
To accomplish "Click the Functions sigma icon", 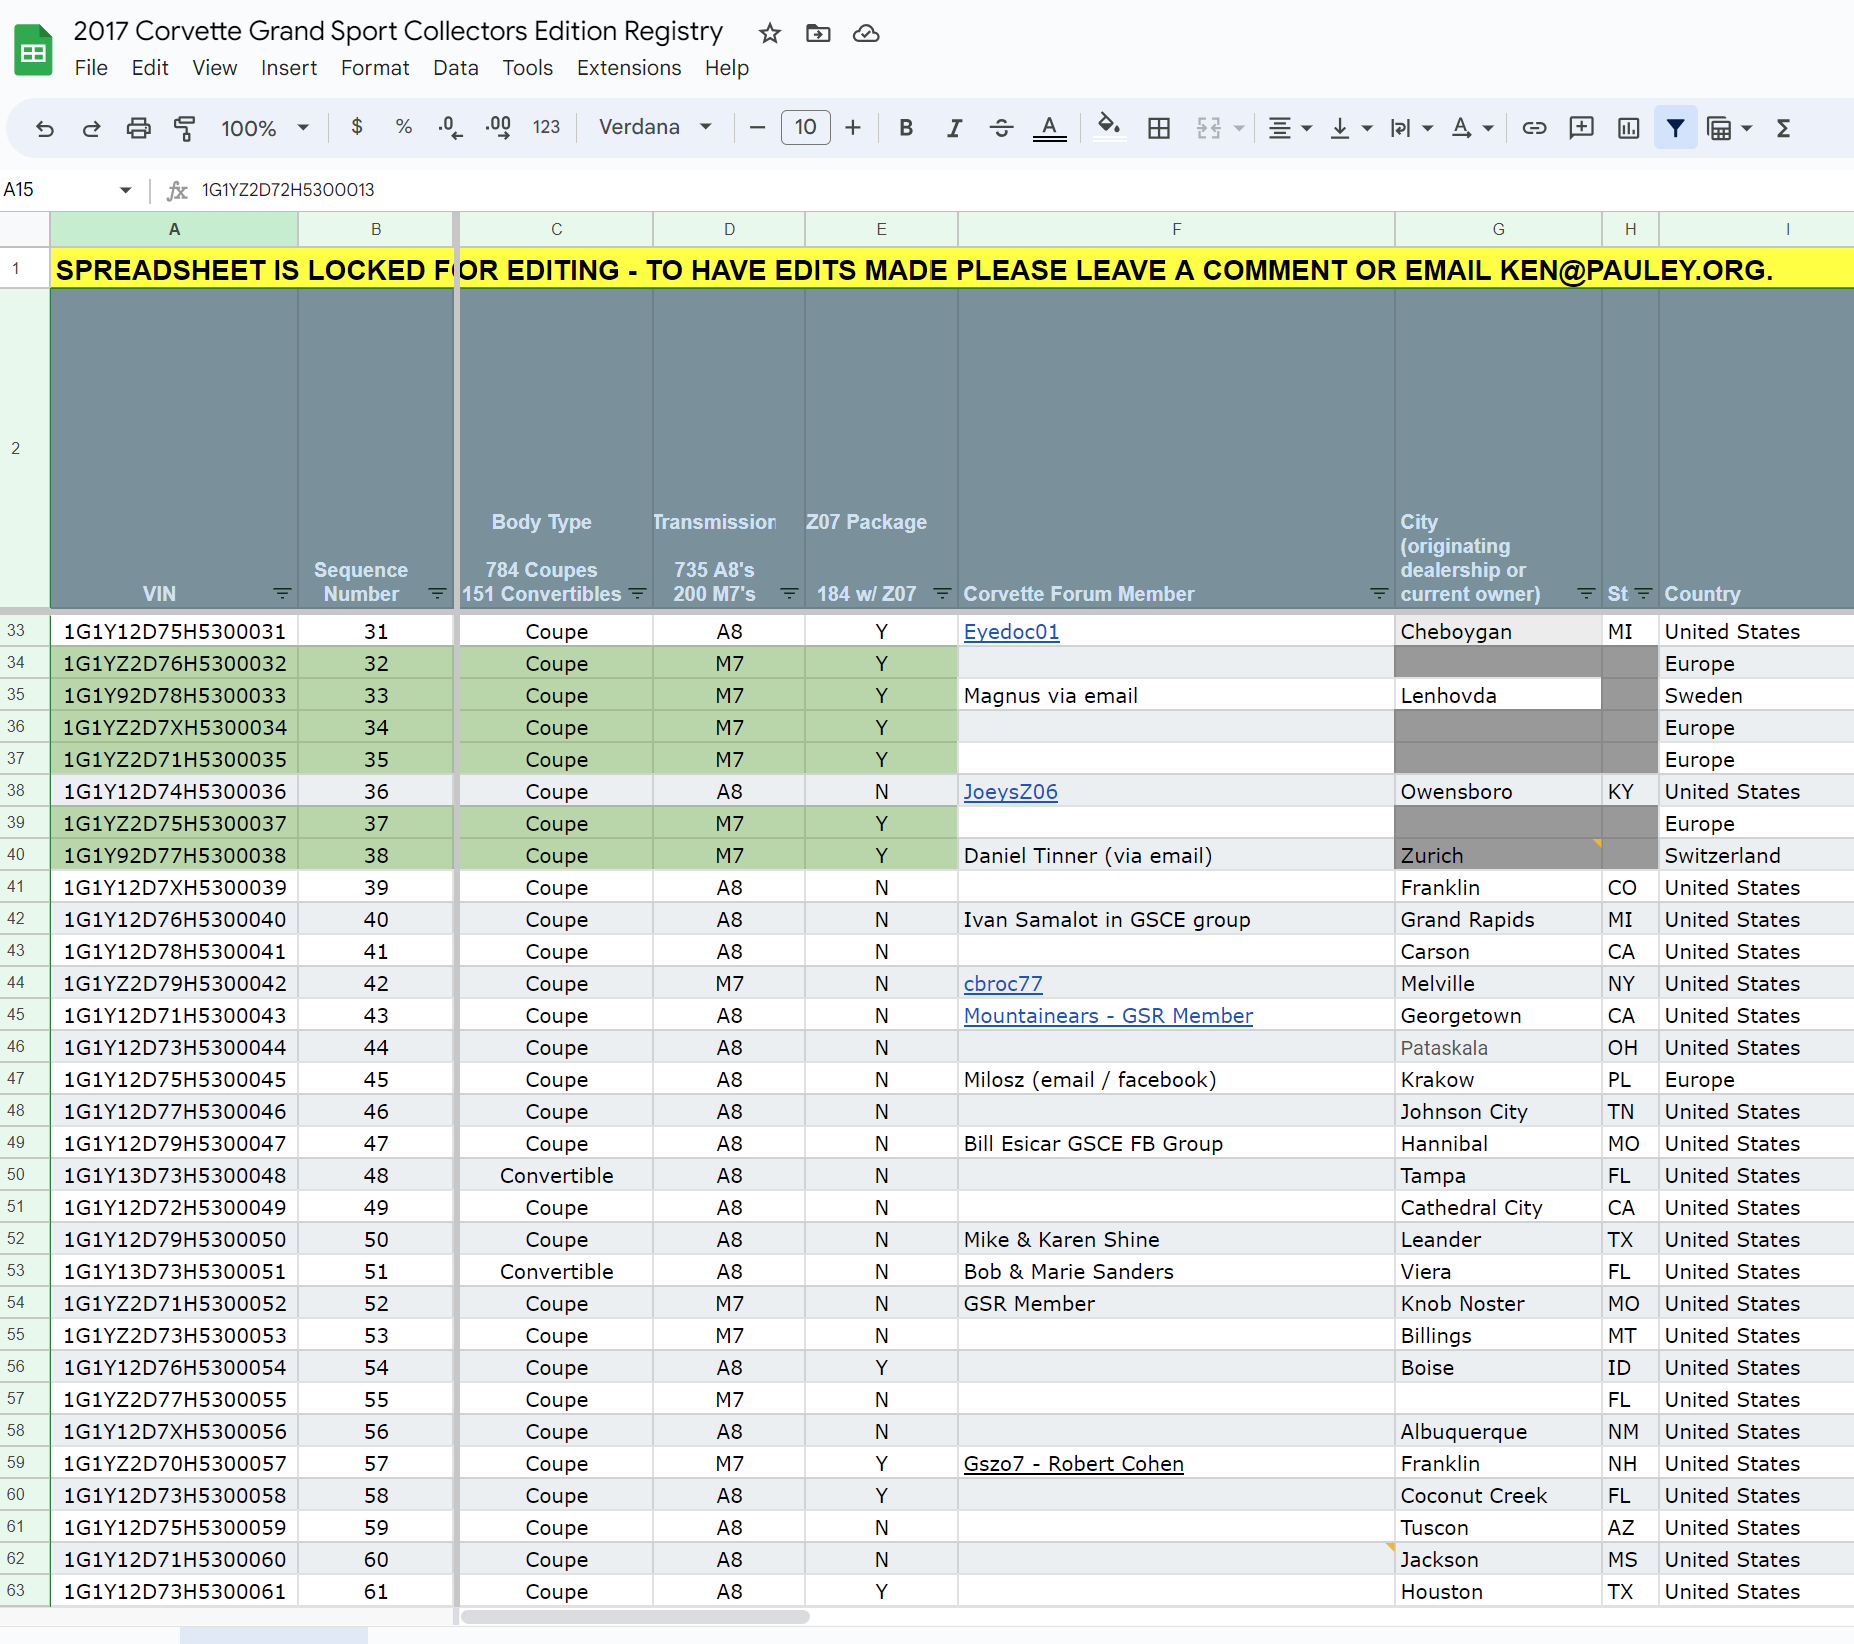I will point(1785,128).
